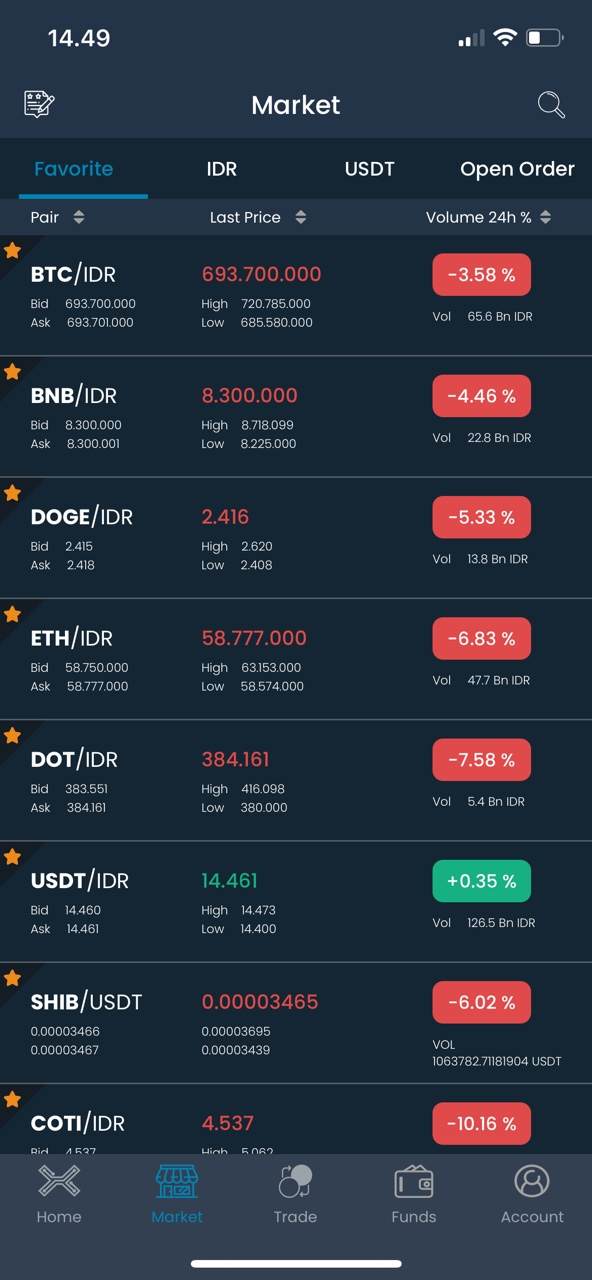
Task: Toggle the favorite star on DOGE/IDR
Action: 12,493
